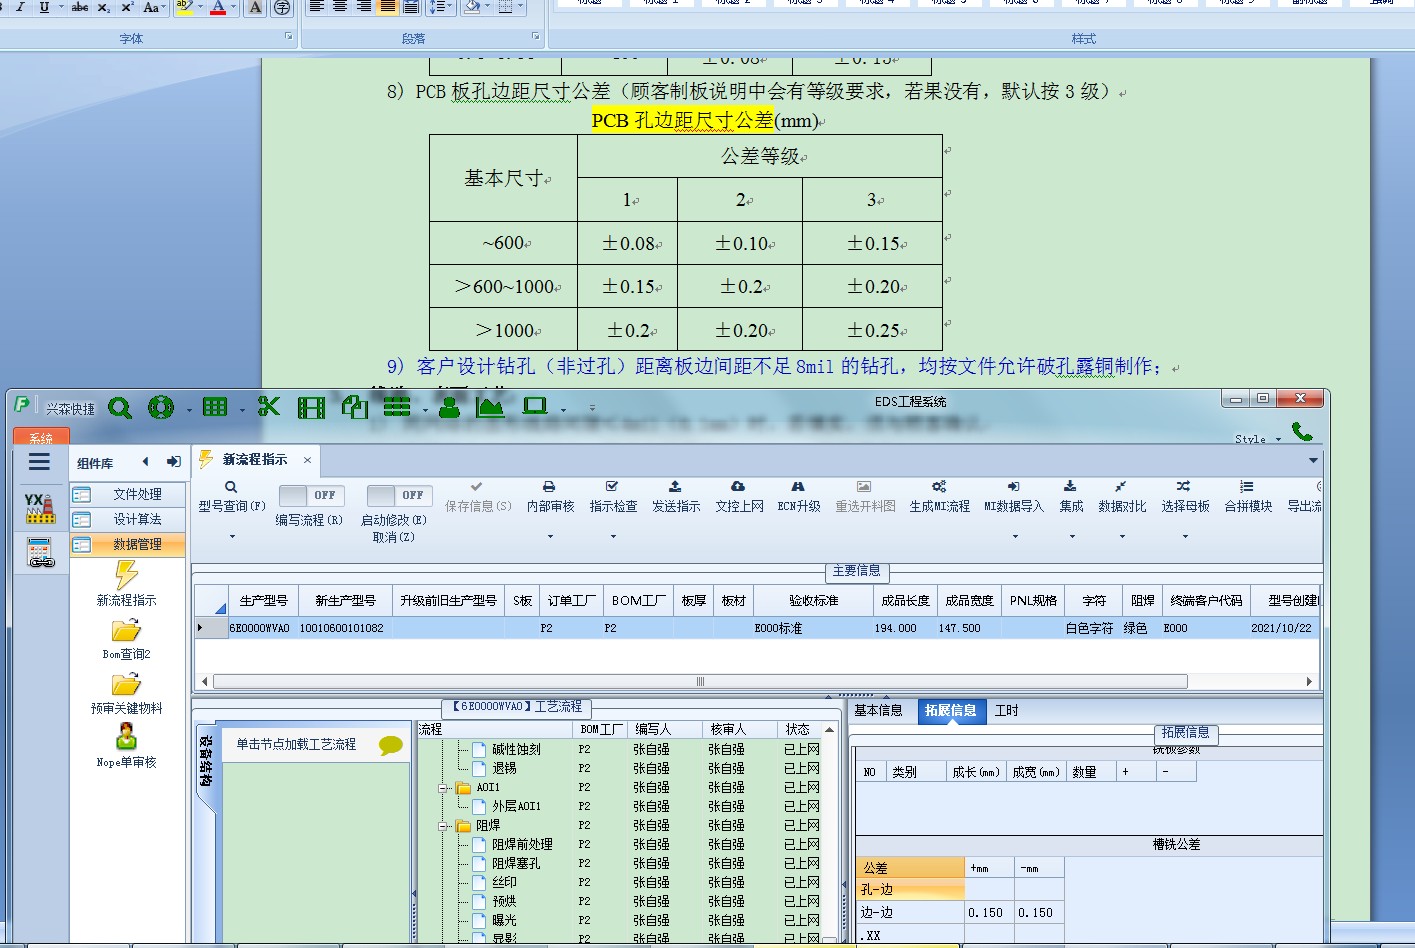
Task: Open dropdown arrow under 选择母板
Action: point(1185,537)
